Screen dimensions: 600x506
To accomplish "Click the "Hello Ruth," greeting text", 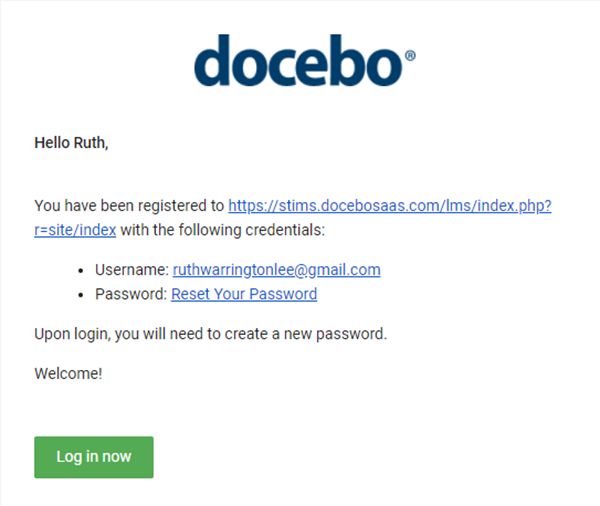I will tap(71, 143).
